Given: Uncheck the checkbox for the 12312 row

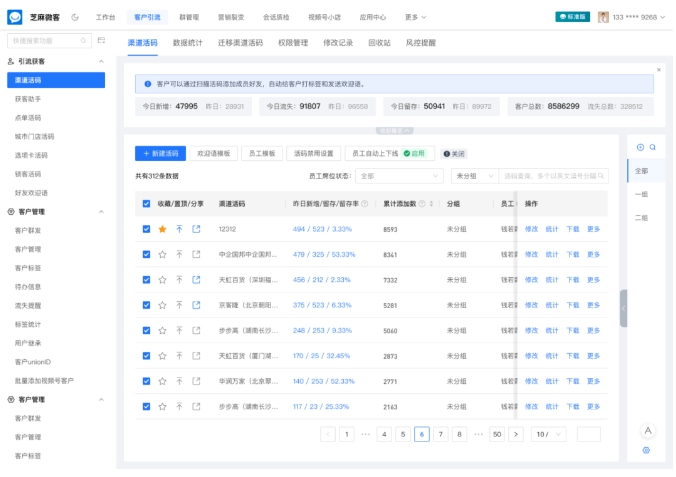Looking at the screenshot, I should 146,229.
